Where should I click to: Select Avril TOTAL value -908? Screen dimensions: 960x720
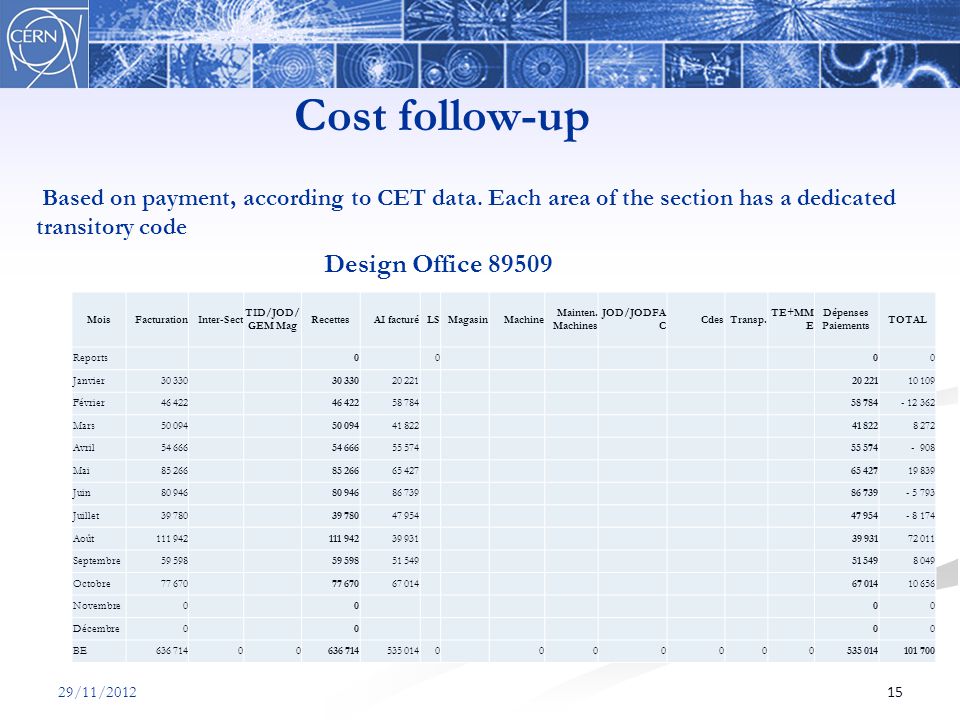923,448
